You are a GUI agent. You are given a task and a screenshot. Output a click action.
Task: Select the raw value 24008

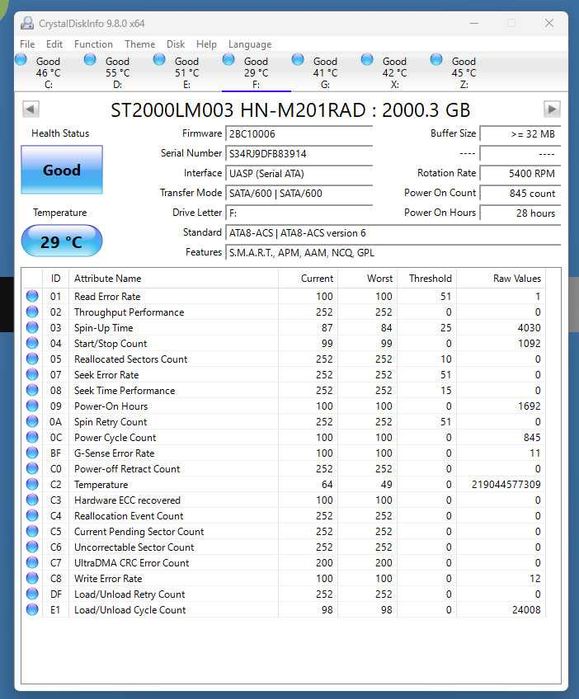pyautogui.click(x=526, y=610)
